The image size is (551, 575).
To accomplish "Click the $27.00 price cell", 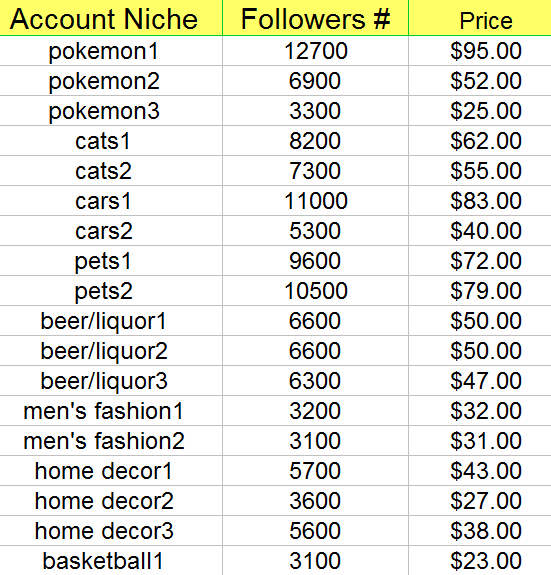I will [480, 501].
